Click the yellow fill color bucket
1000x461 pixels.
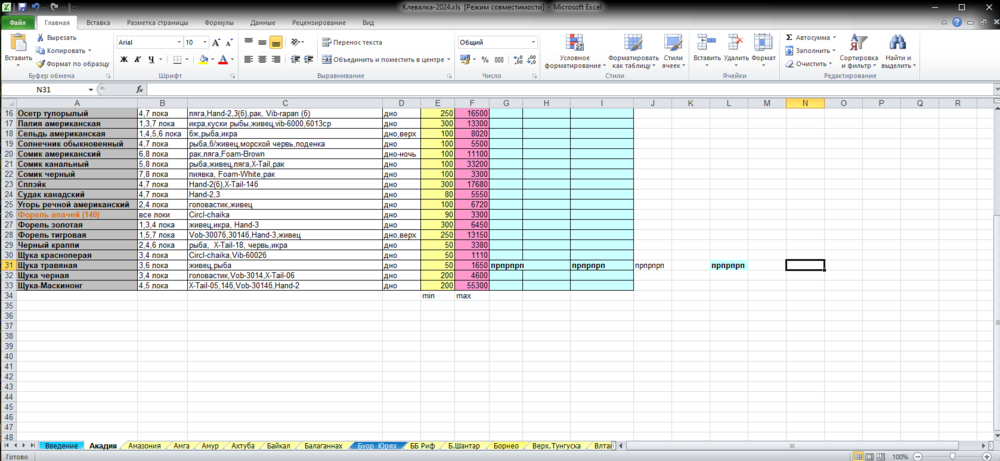pos(203,59)
